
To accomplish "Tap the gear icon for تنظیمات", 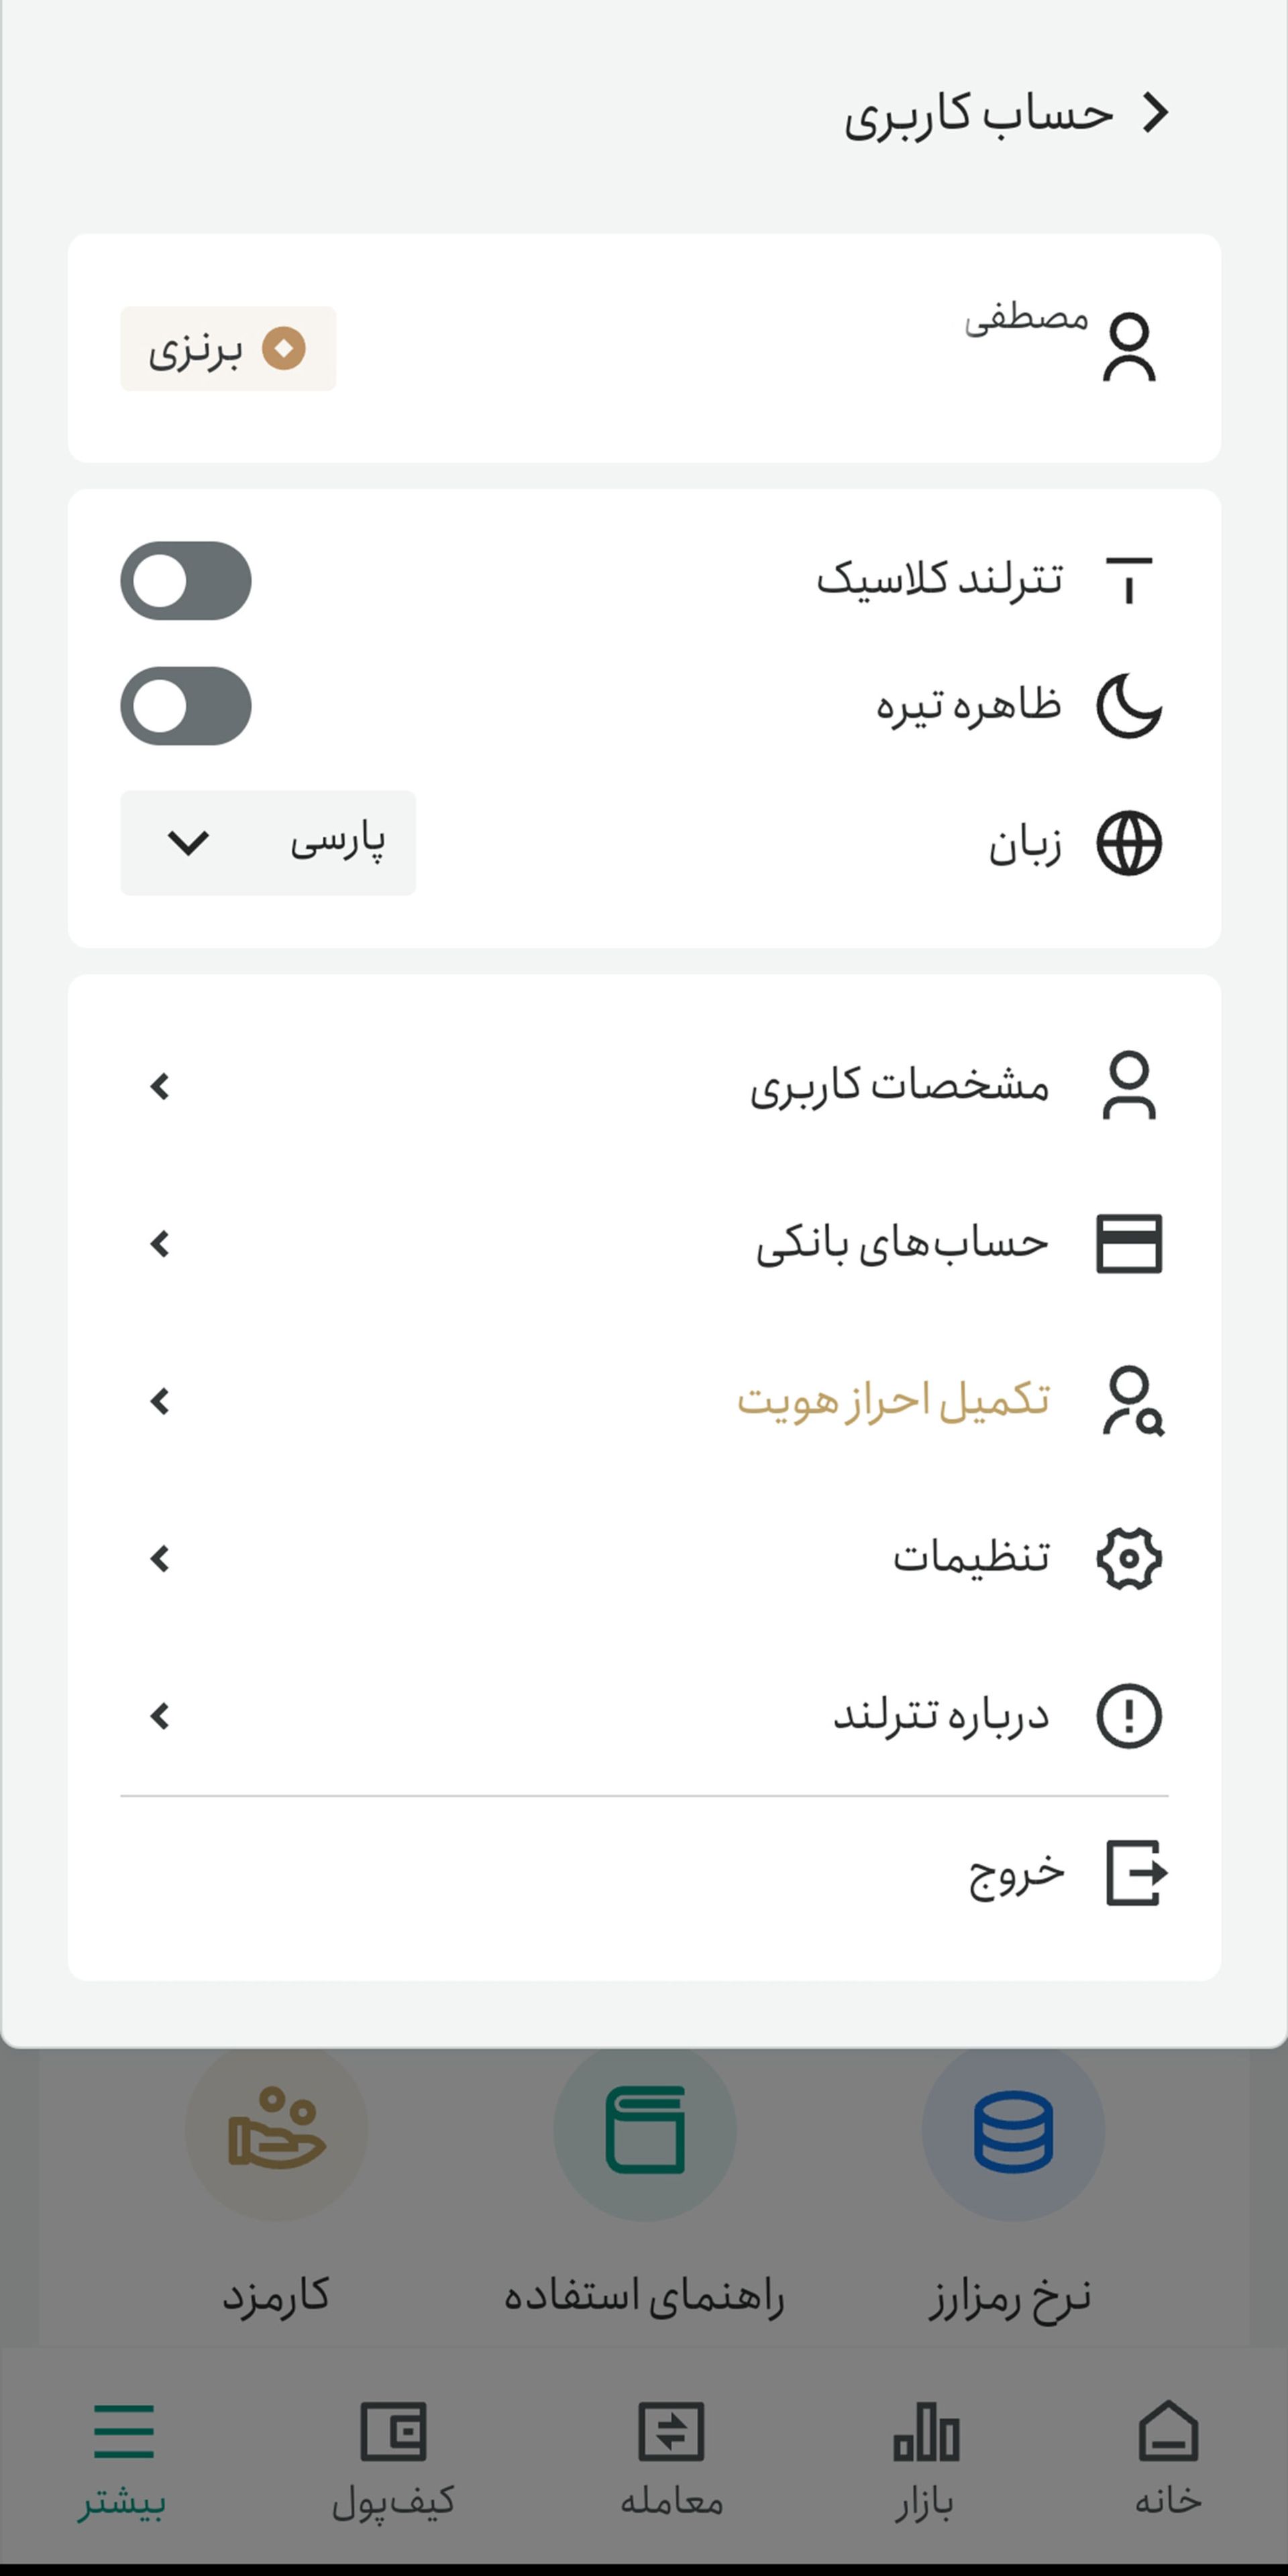I will (1129, 1558).
